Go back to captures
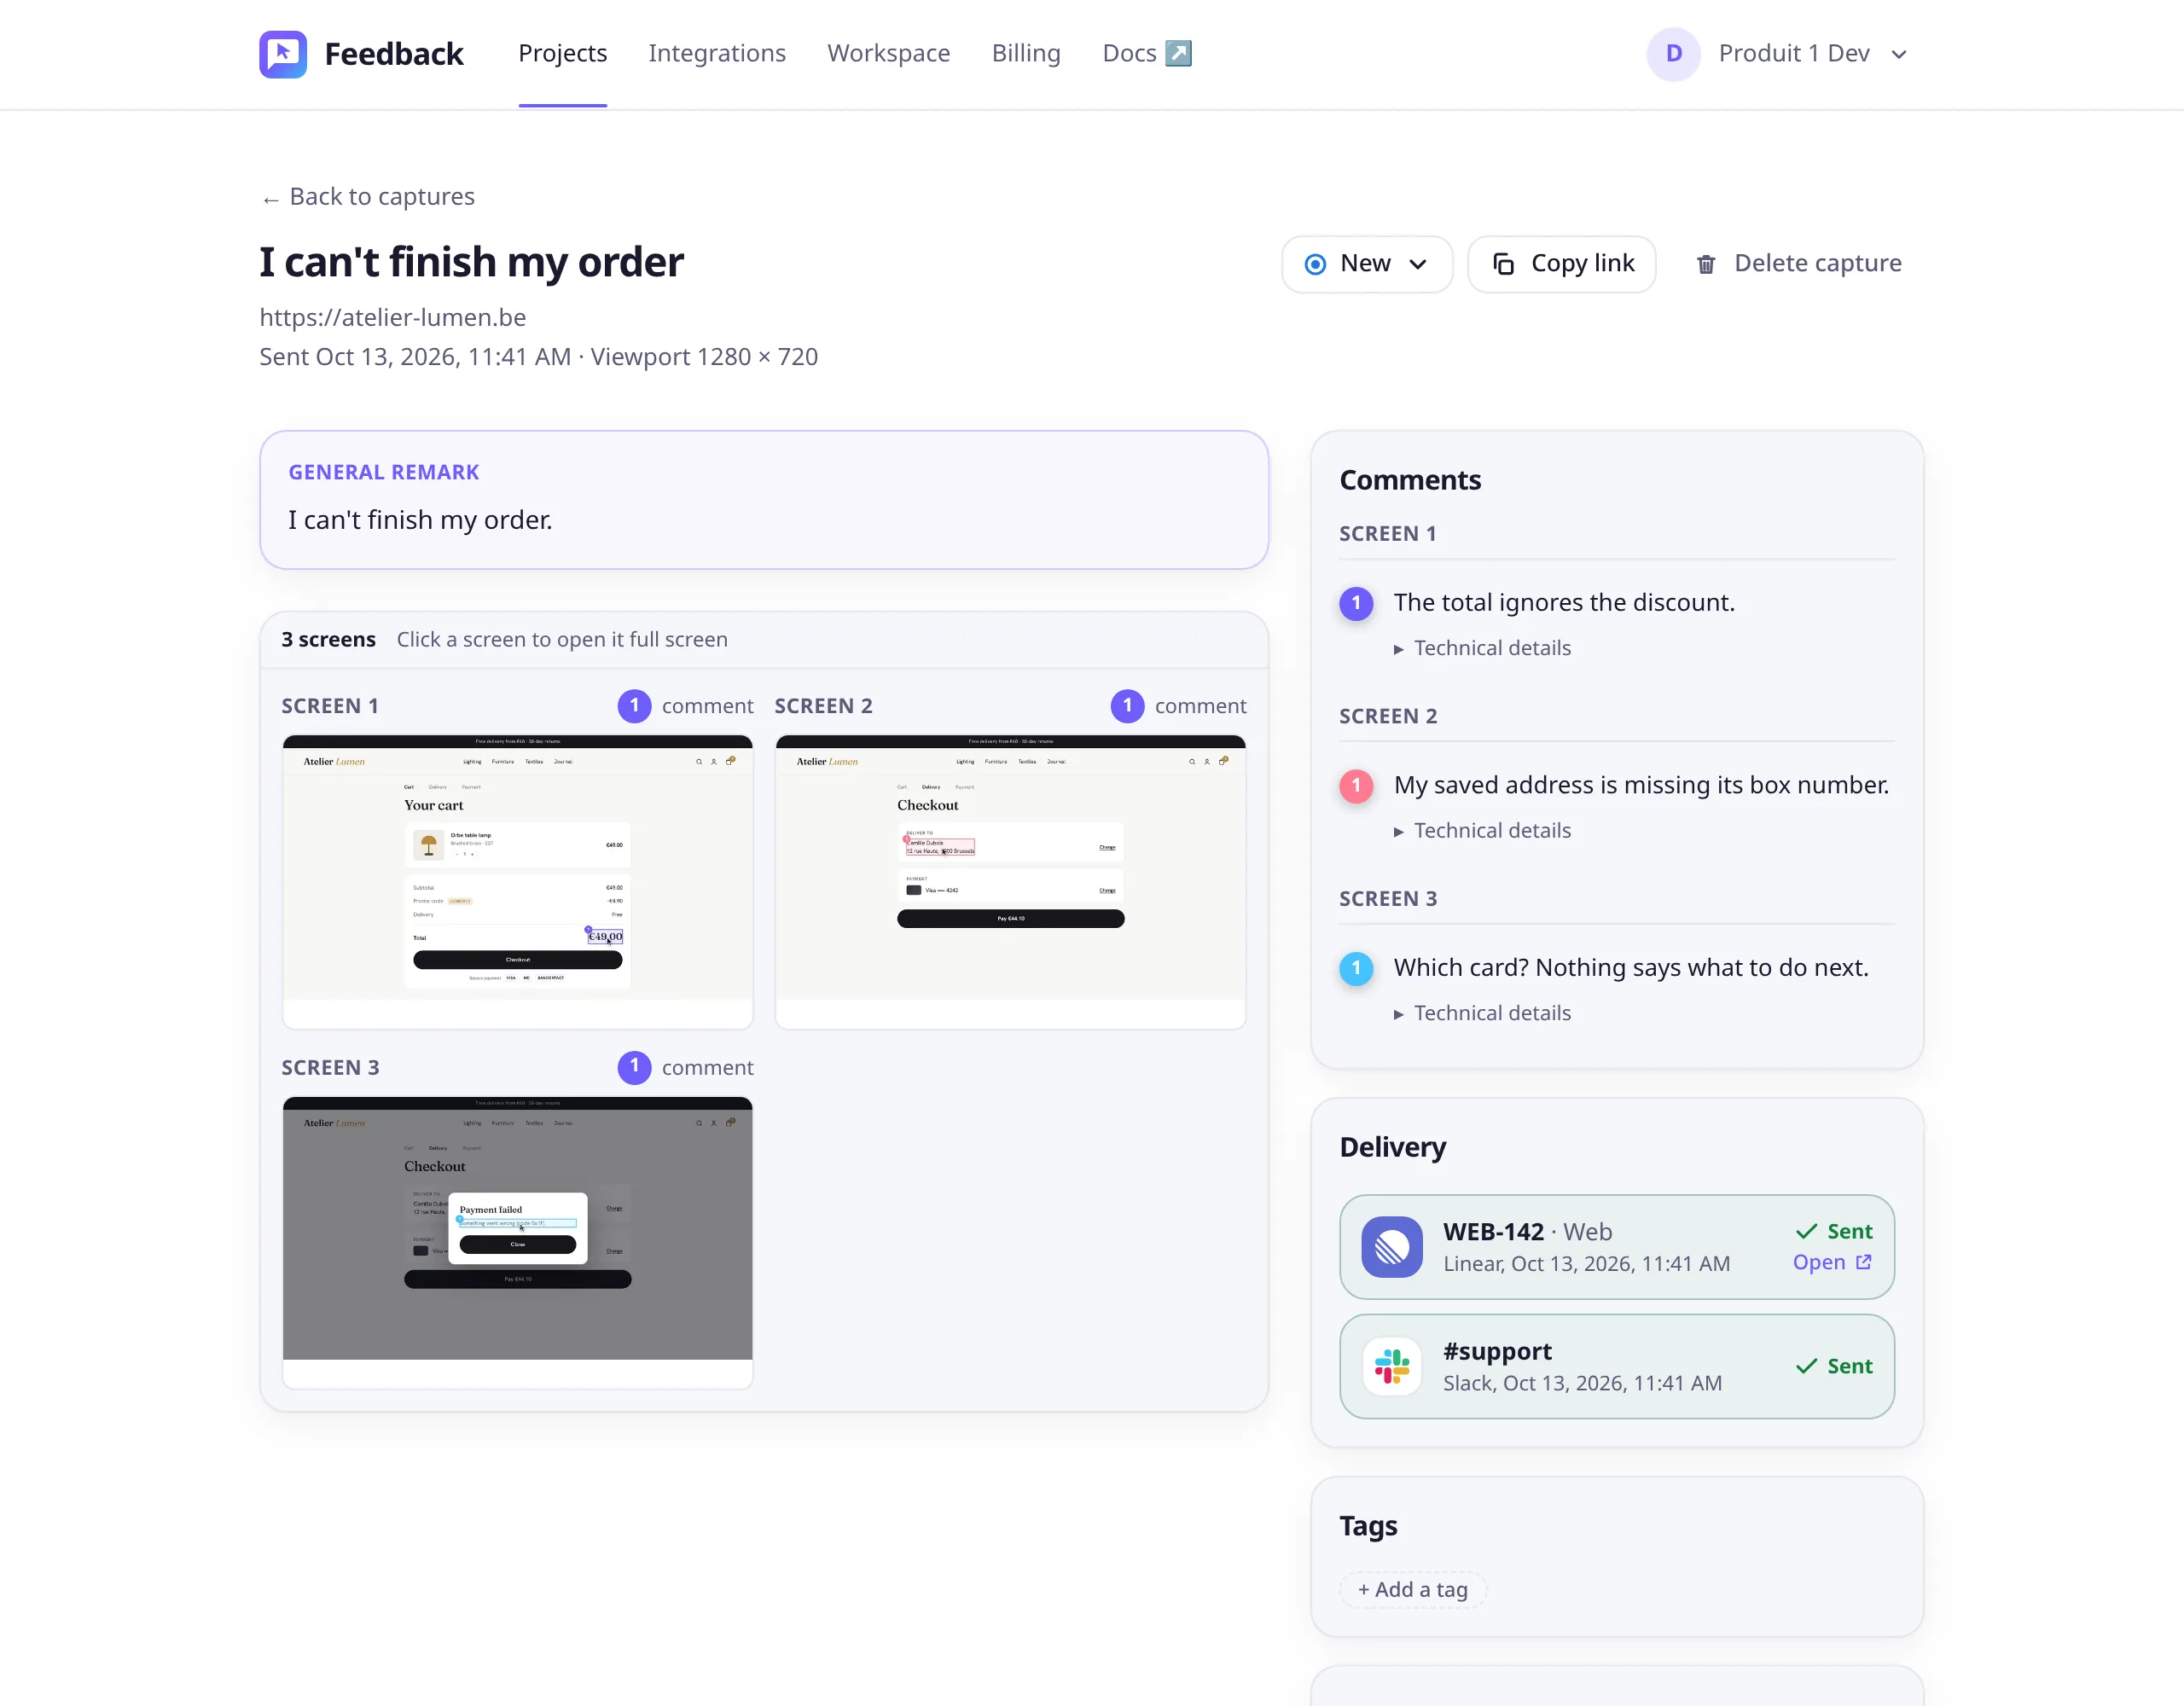The height and width of the screenshot is (1706, 2184). point(368,197)
